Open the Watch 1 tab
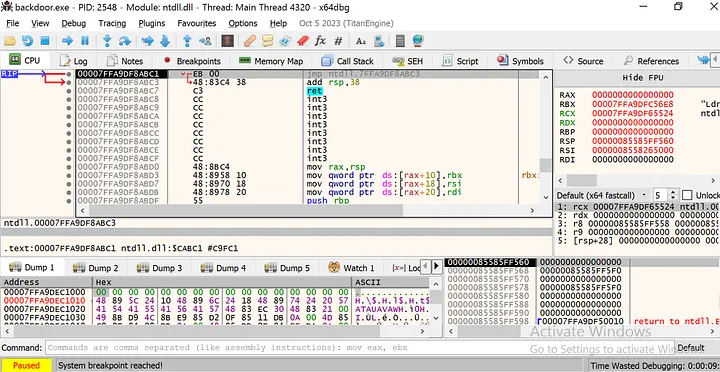This screenshot has height=372, width=720. click(352, 268)
